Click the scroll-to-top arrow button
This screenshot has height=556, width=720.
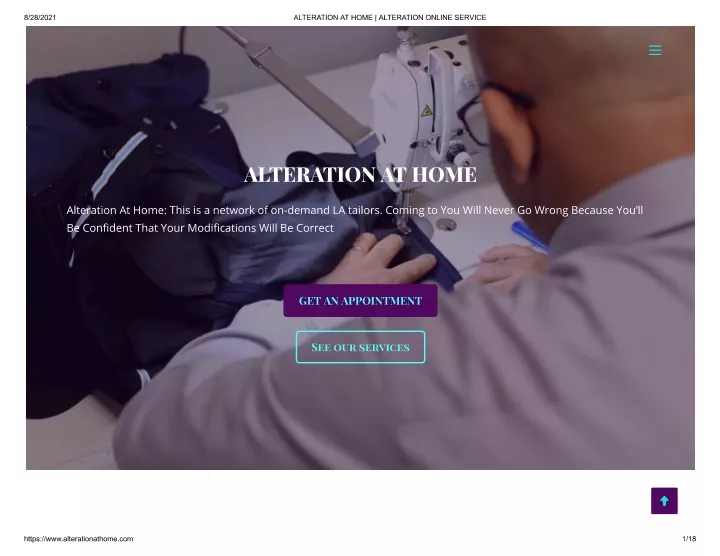664,500
